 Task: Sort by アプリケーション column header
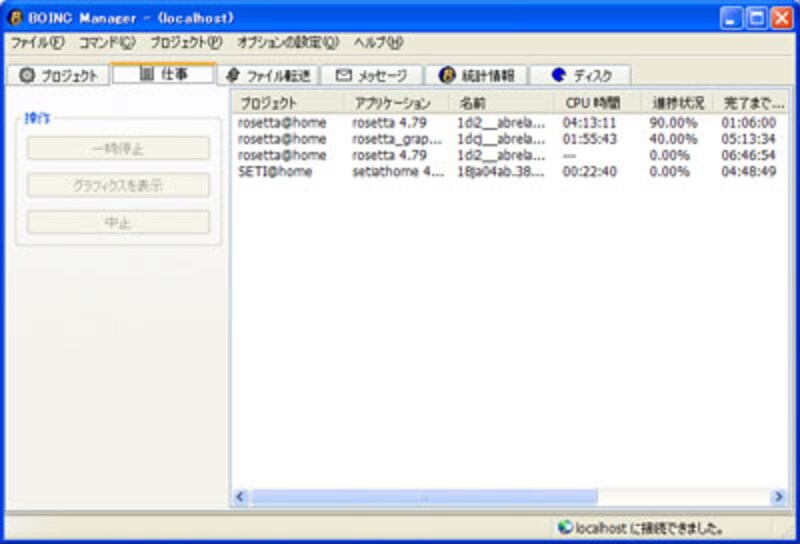(397, 103)
